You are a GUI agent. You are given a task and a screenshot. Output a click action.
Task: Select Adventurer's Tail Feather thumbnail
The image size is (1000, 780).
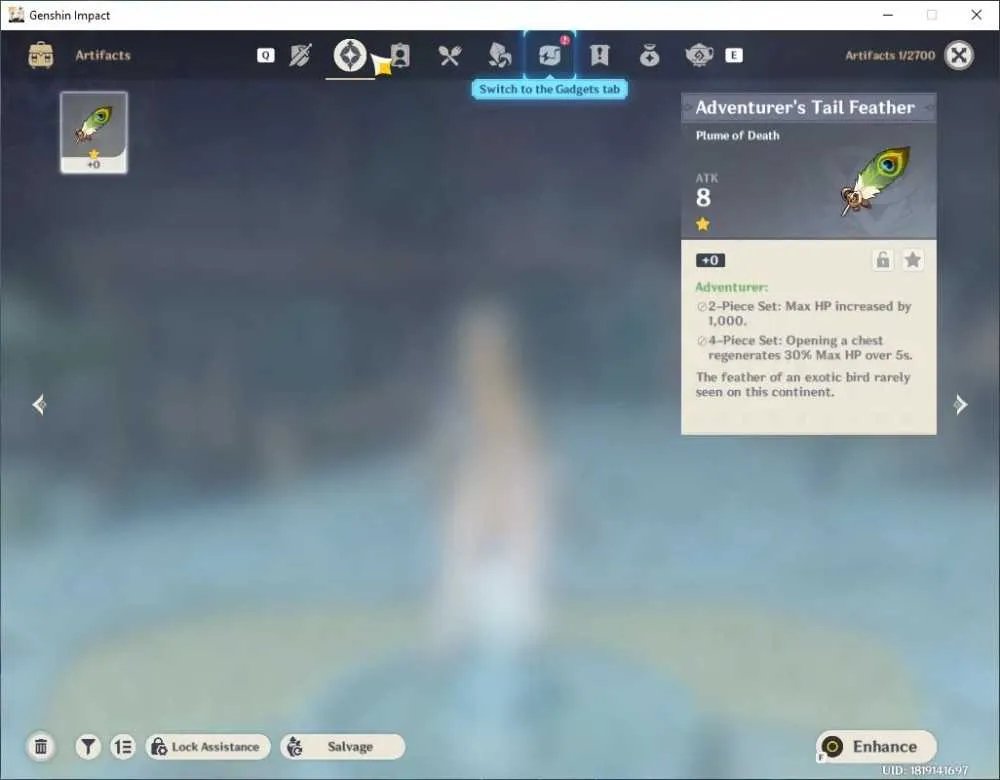[94, 132]
